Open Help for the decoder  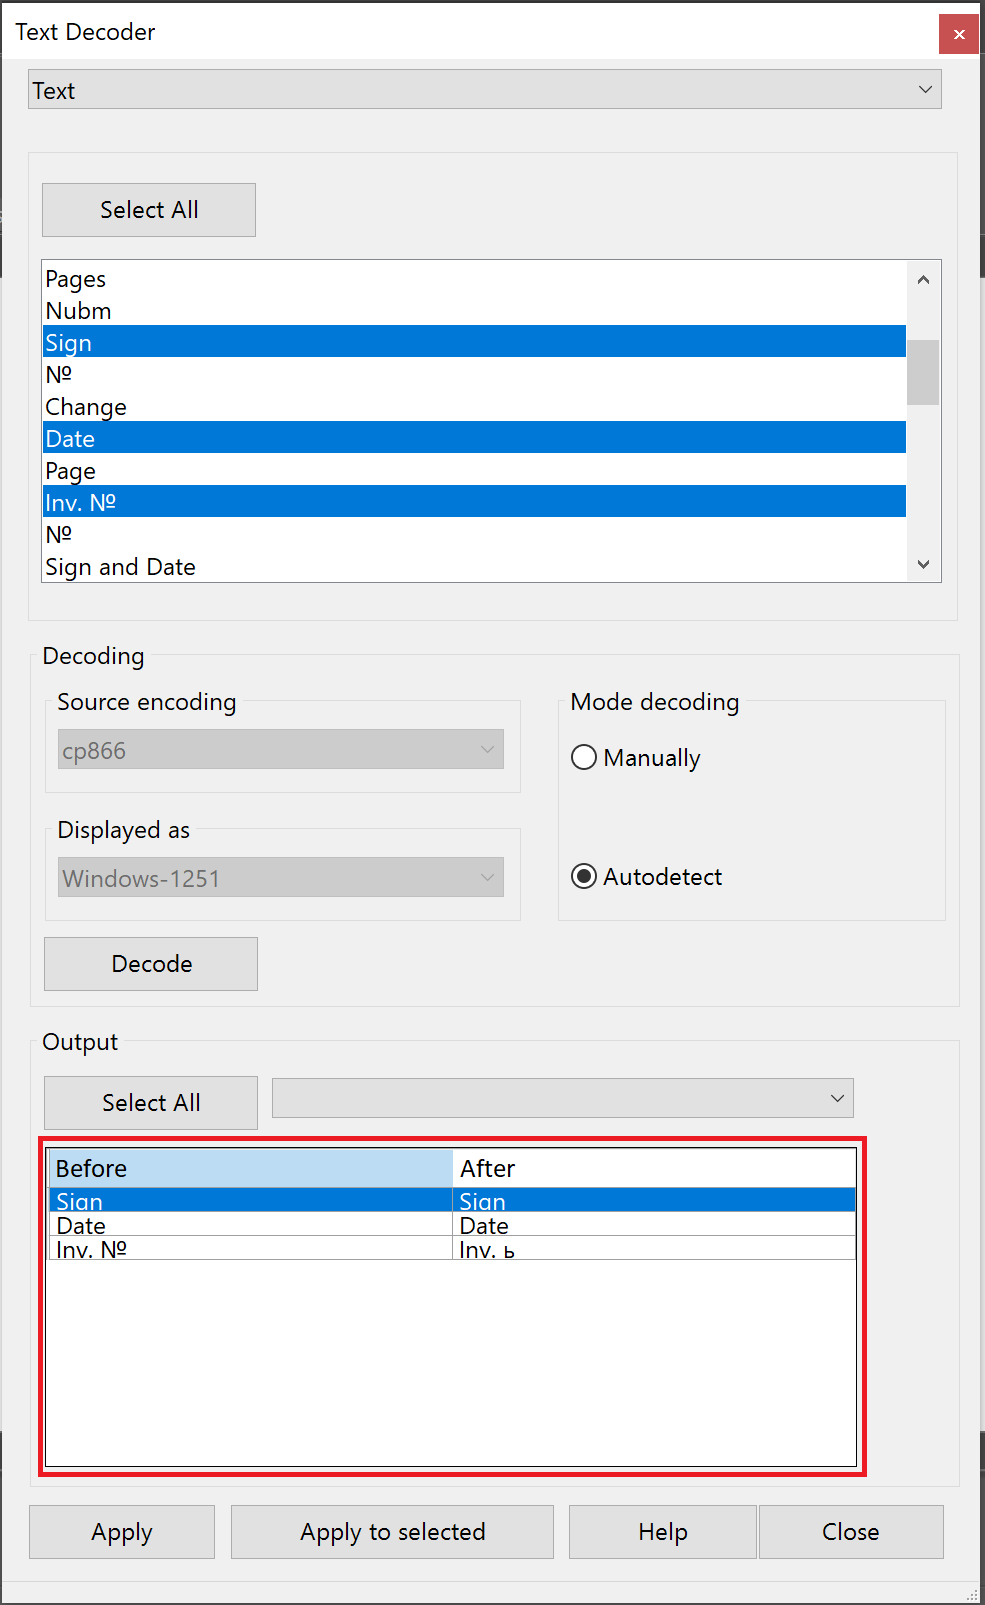pos(662,1532)
